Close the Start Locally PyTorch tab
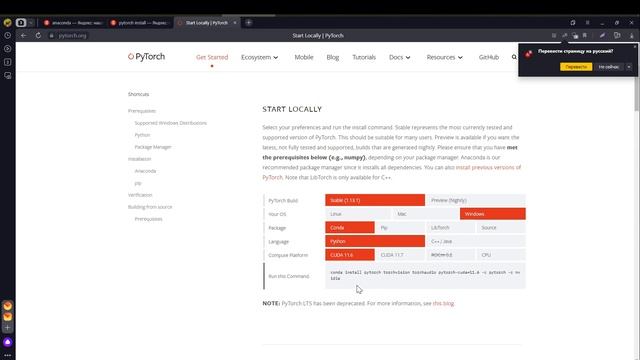Image resolution: width=640 pixels, height=360 pixels. pos(235,23)
